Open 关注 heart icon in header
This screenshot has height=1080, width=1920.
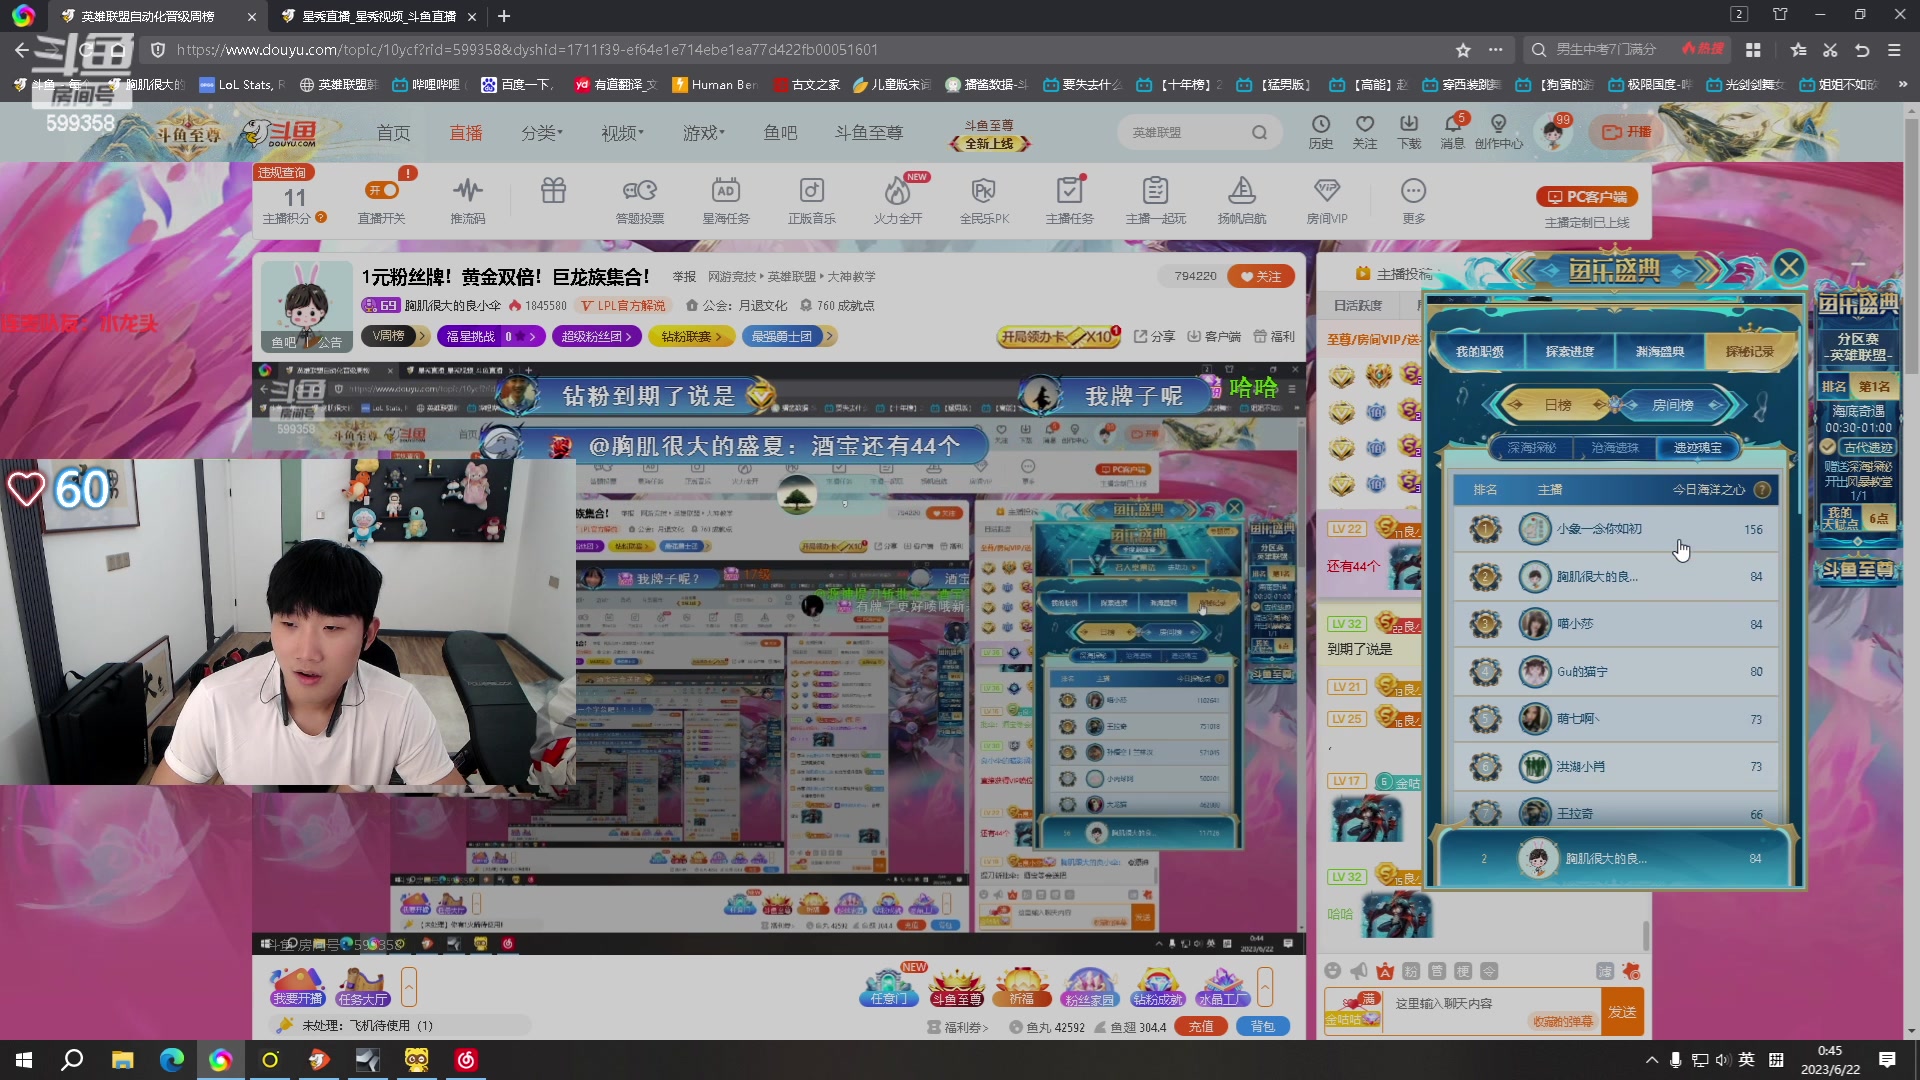point(1365,131)
